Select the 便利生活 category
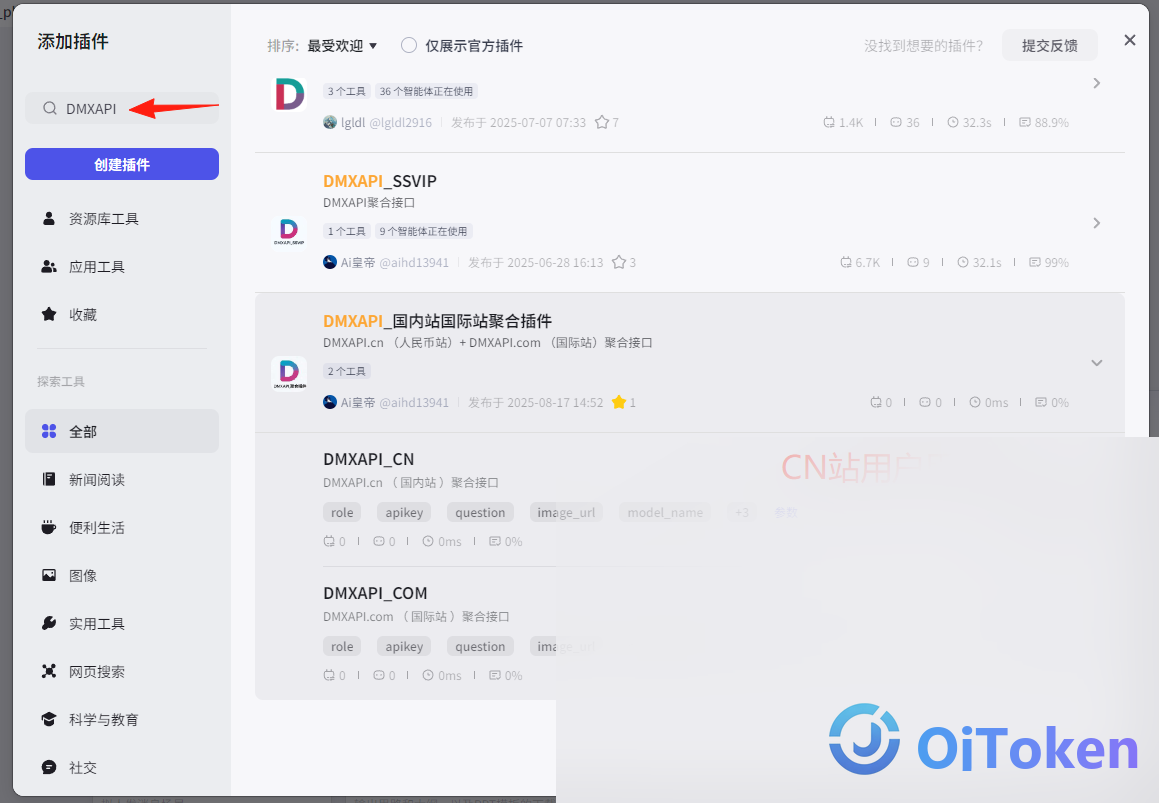This screenshot has width=1159, height=803. (122, 528)
